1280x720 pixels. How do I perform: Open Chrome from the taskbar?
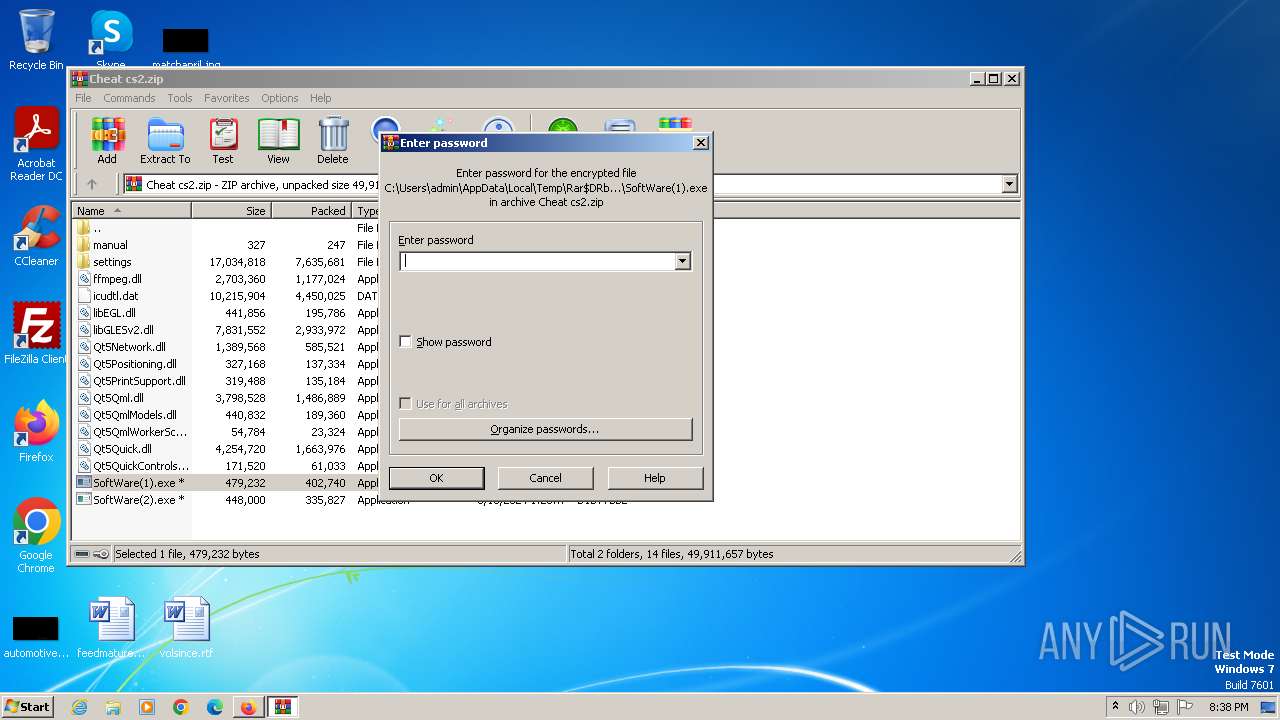181,707
